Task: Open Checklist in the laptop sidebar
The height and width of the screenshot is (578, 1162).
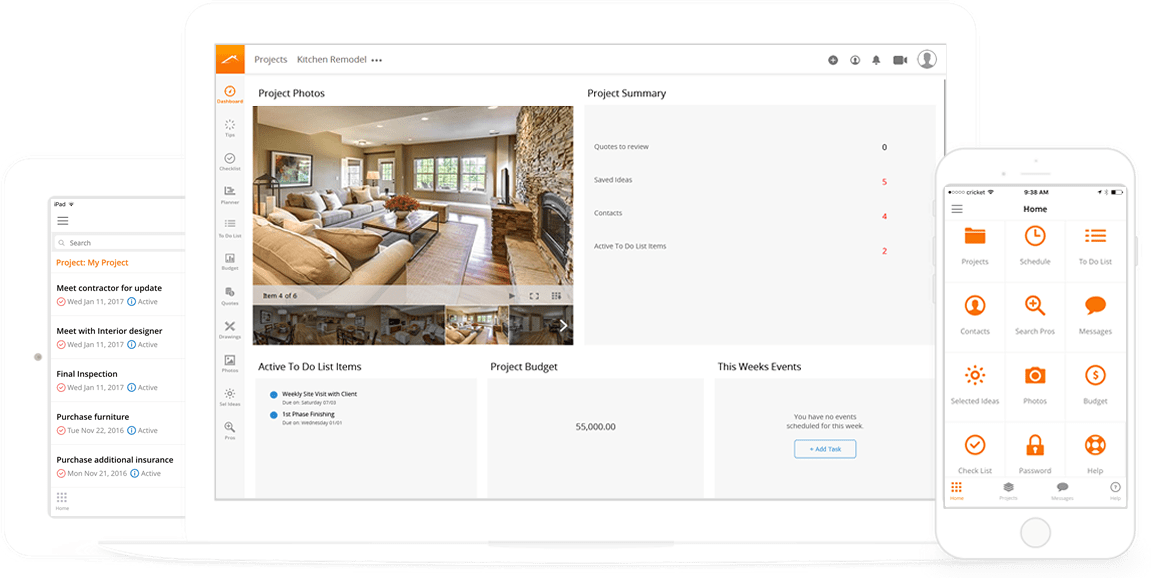Action: point(230,162)
